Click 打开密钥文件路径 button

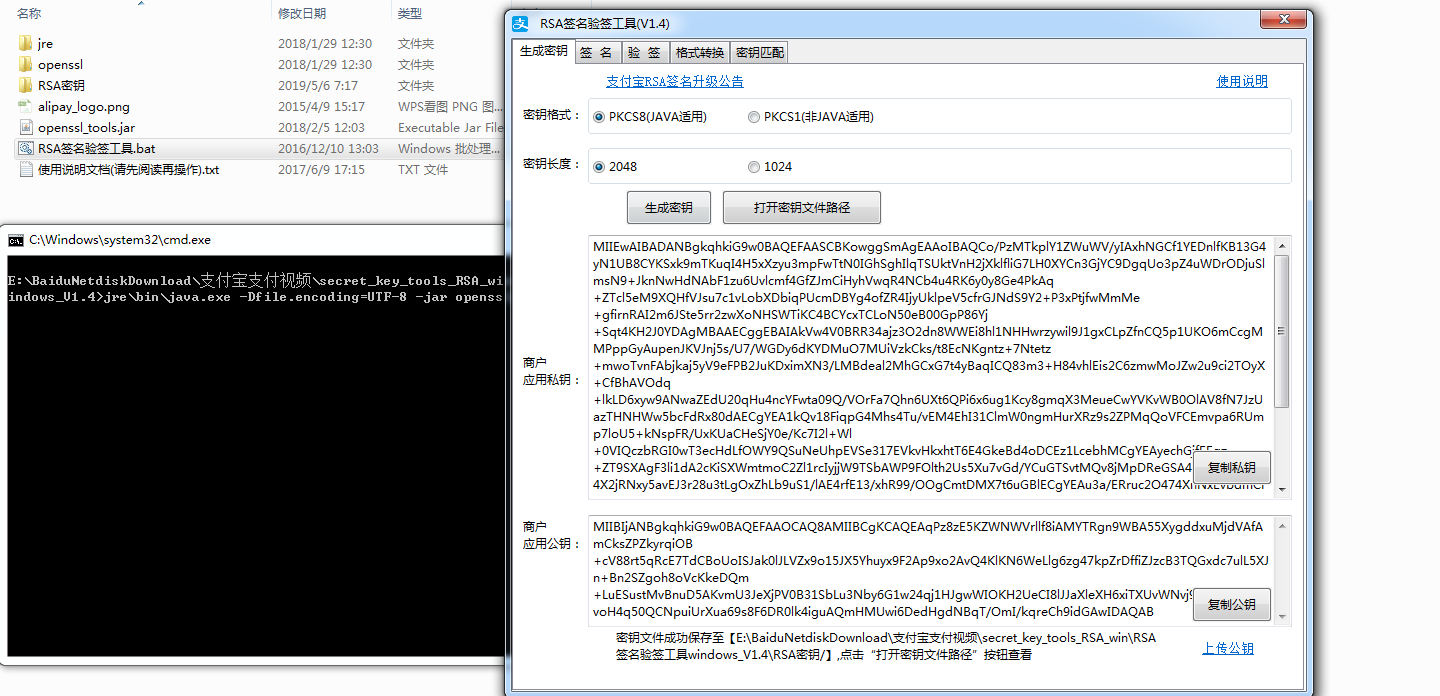pyautogui.click(x=802, y=208)
